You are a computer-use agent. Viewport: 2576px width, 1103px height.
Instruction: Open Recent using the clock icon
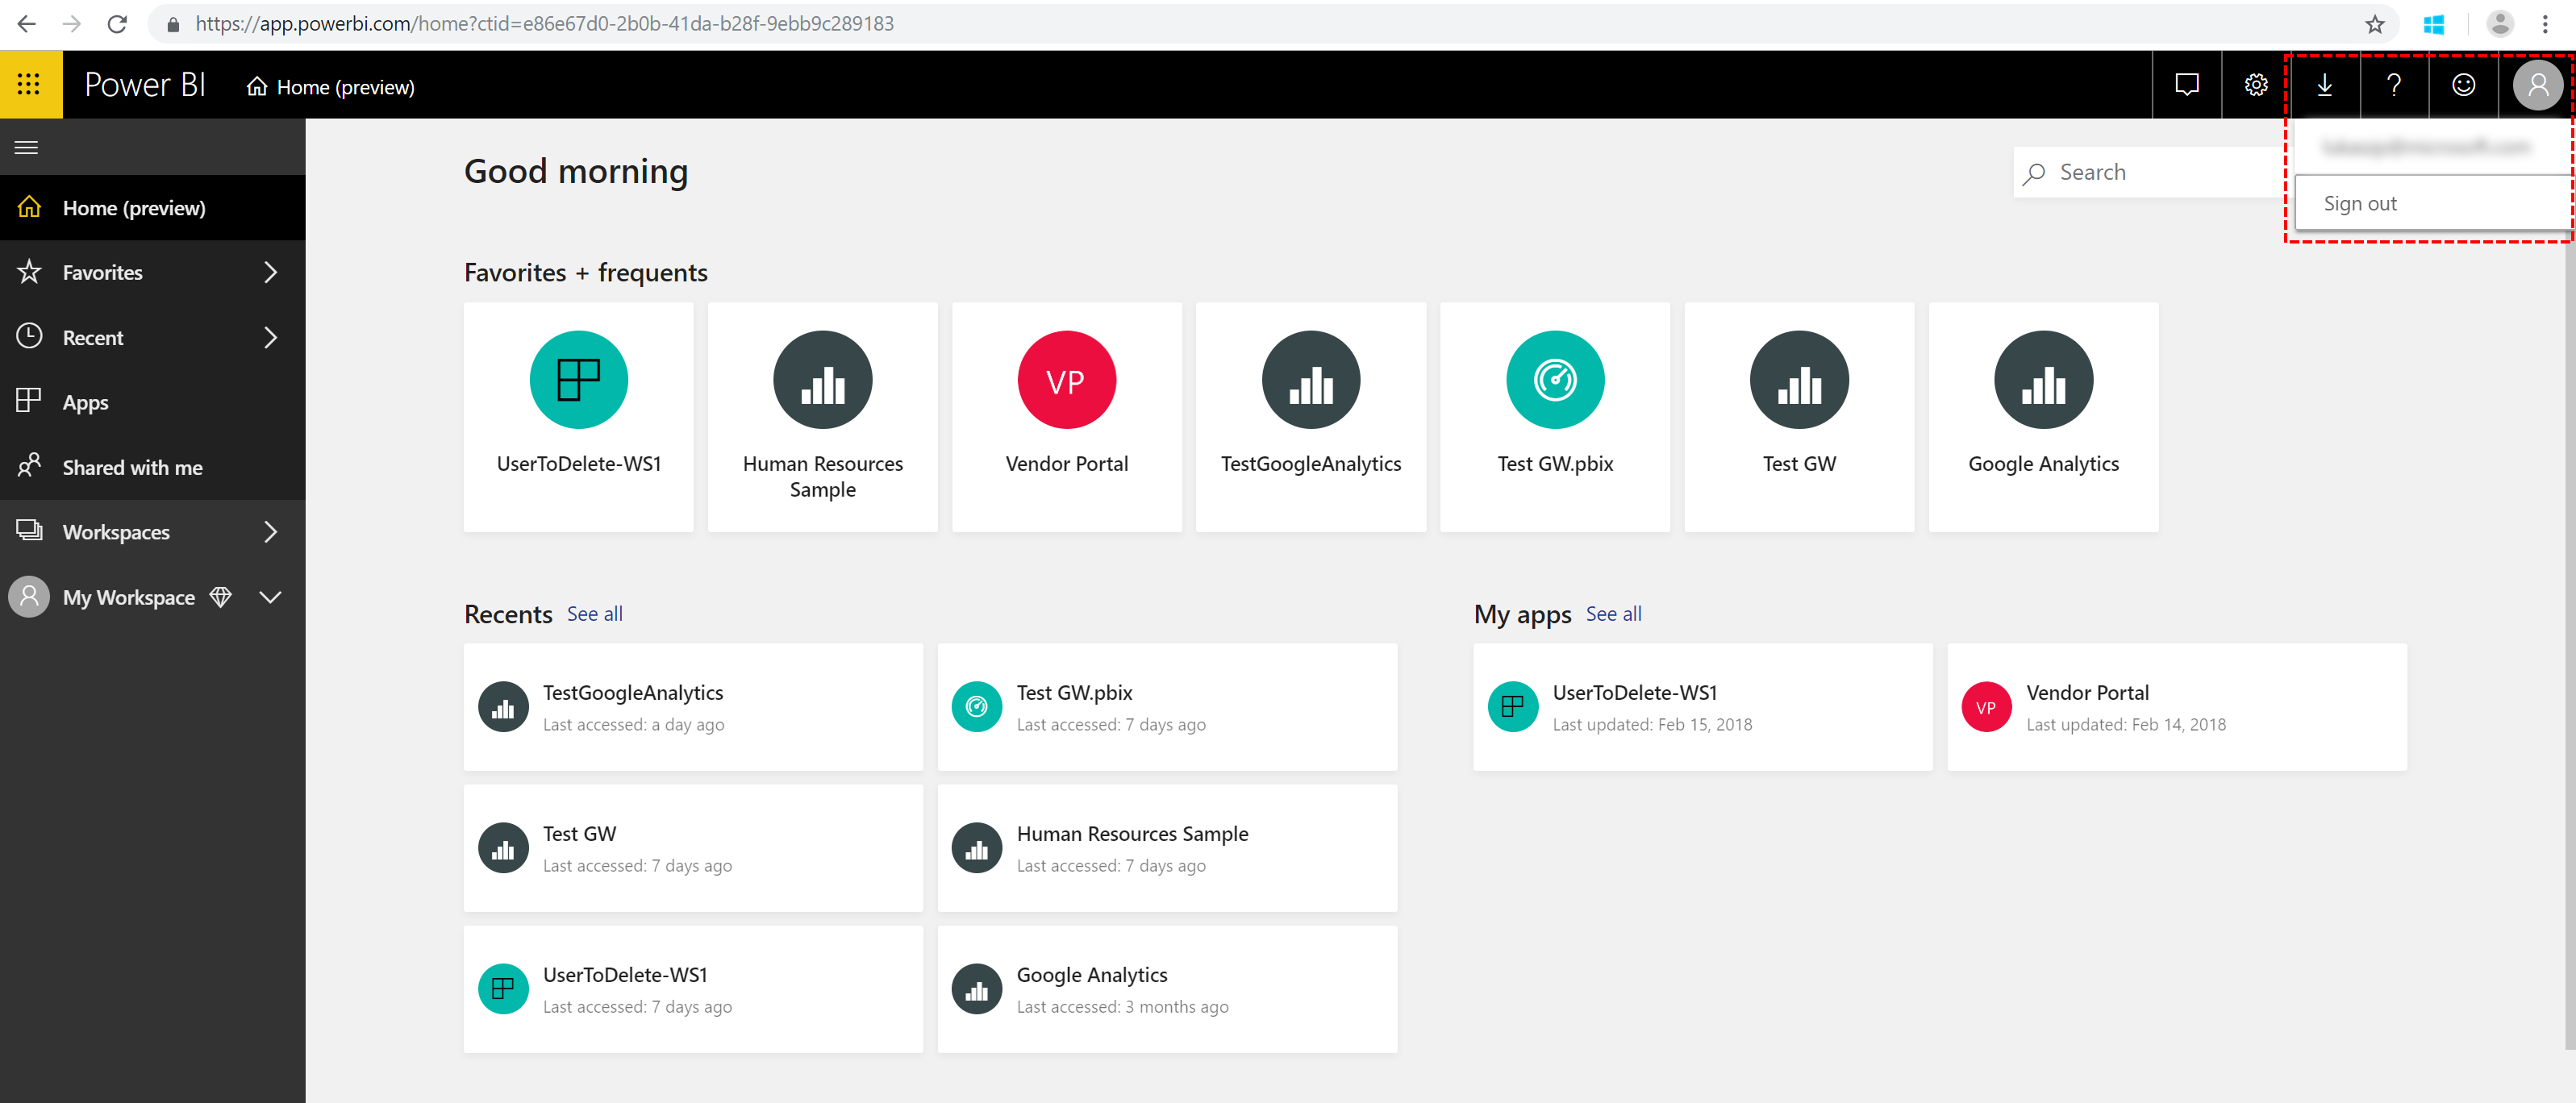(x=29, y=337)
